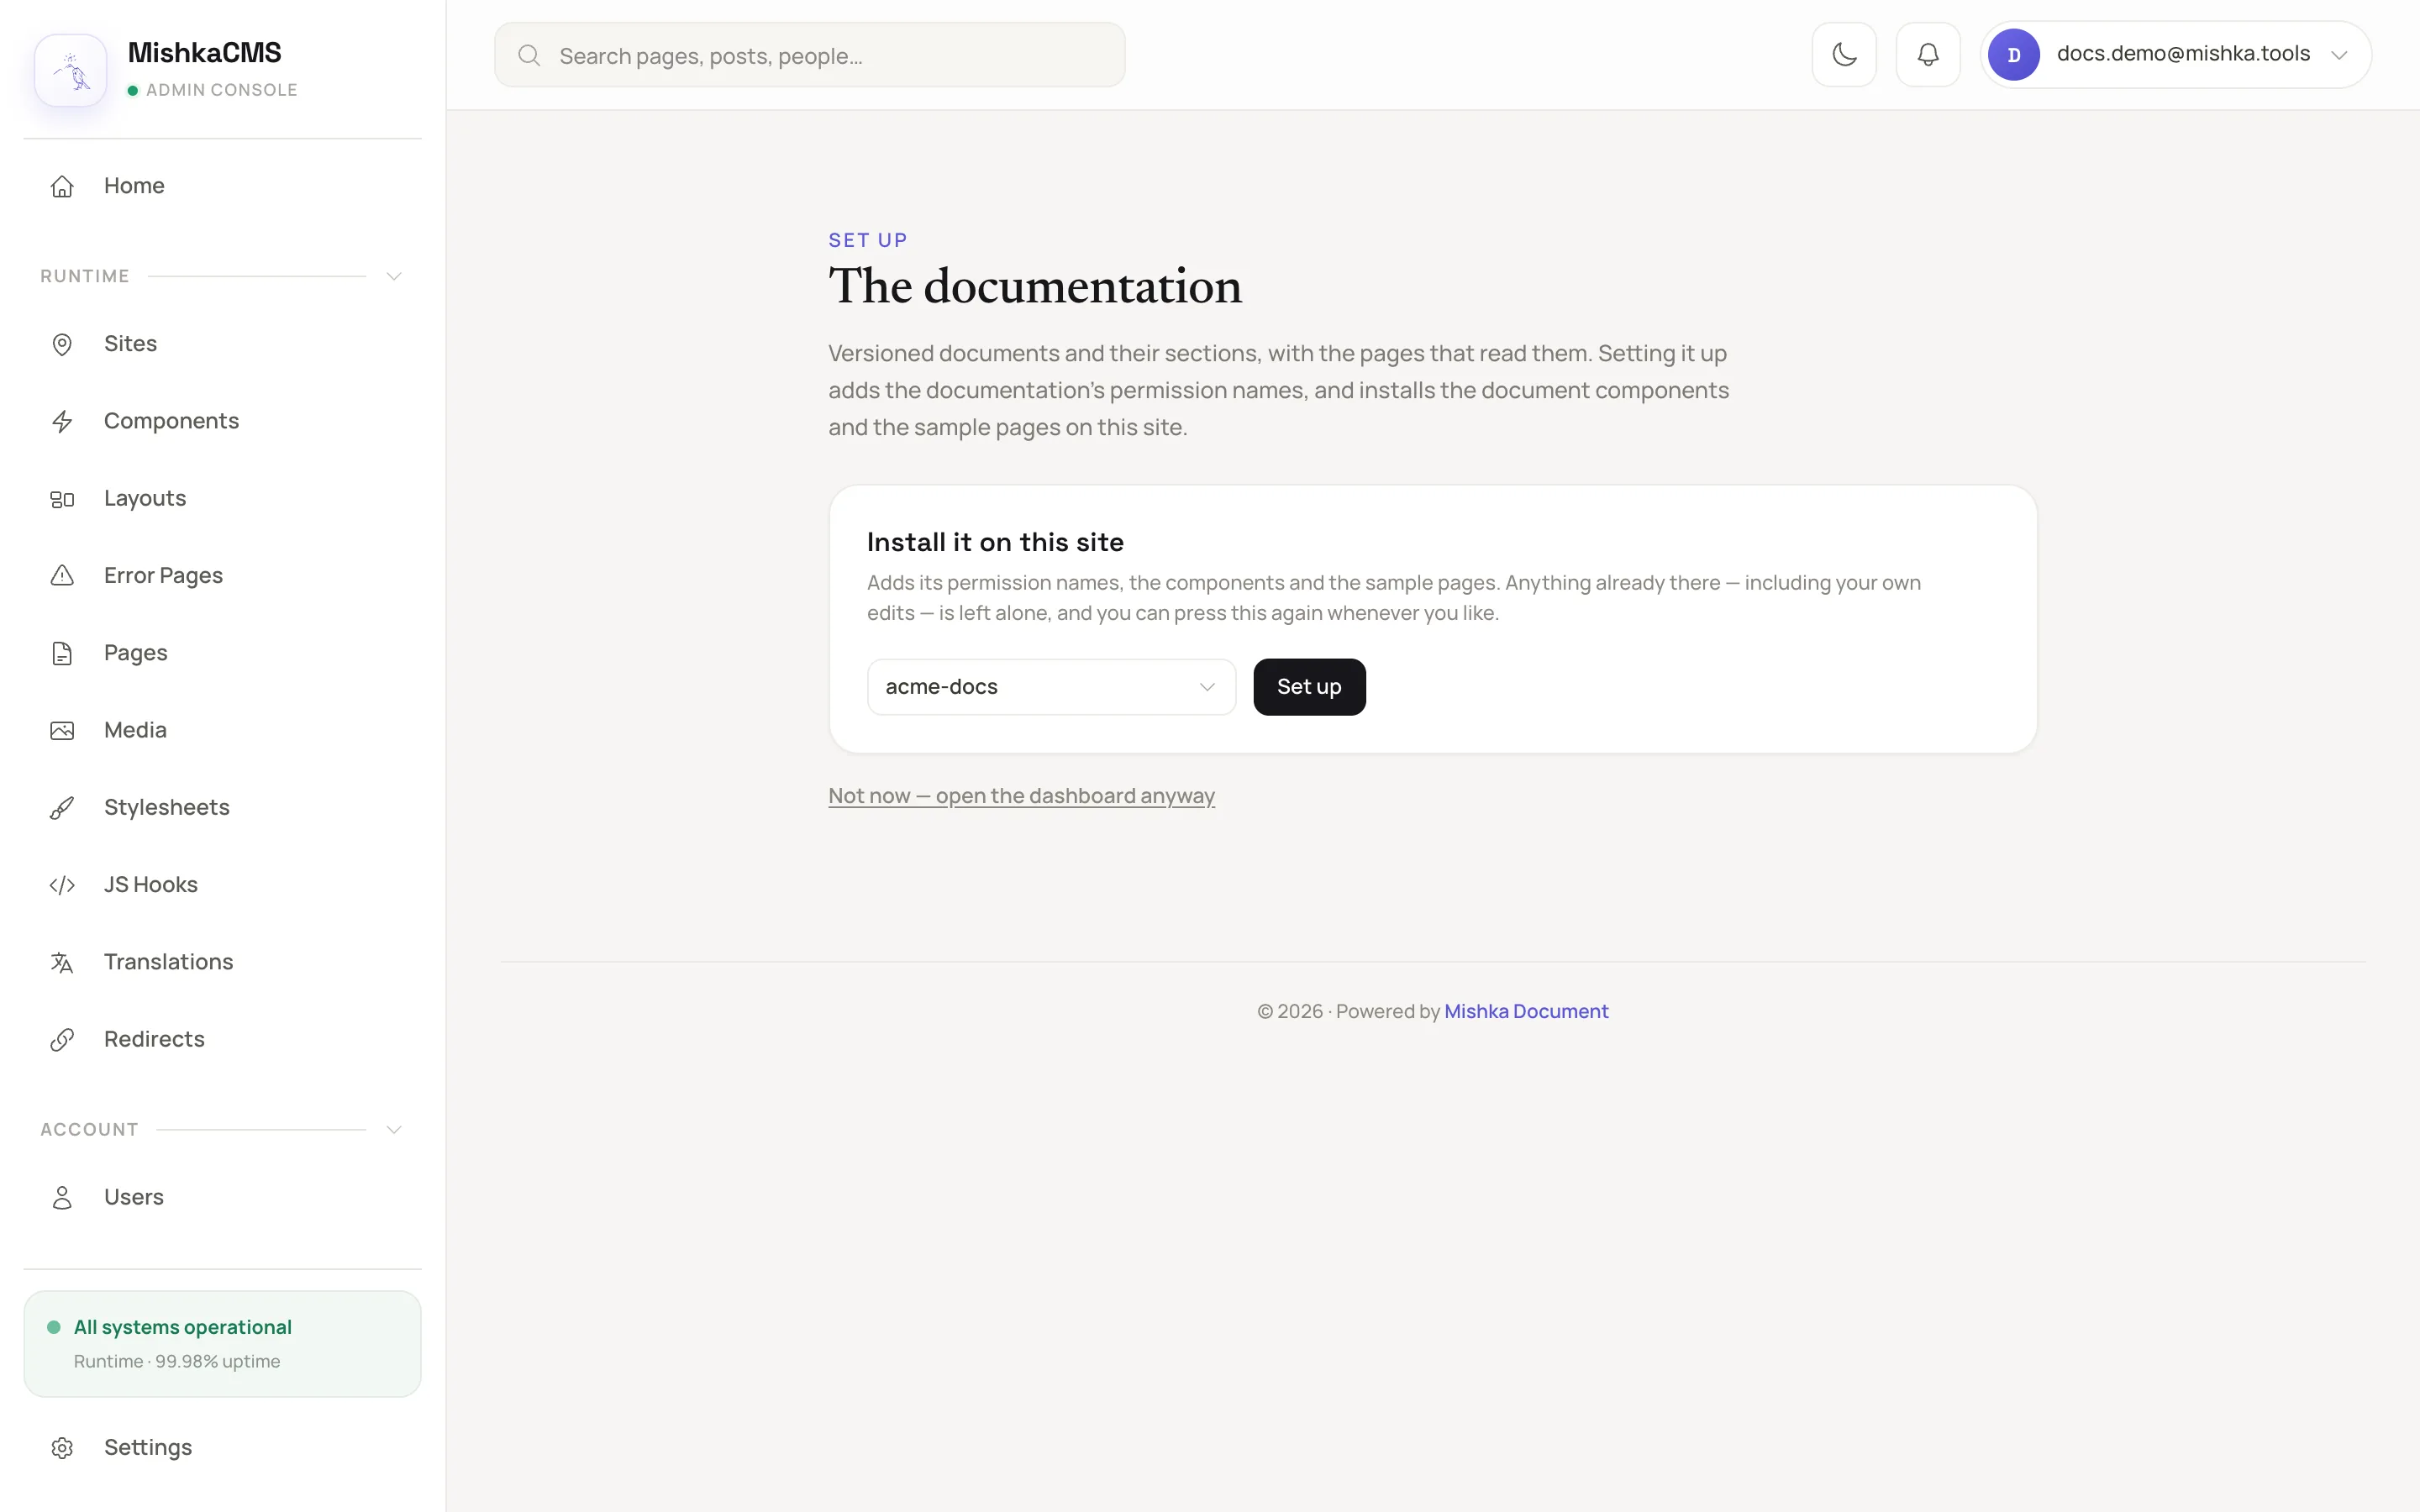This screenshot has width=2420, height=1512.
Task: Click the Home house icon
Action: click(62, 186)
